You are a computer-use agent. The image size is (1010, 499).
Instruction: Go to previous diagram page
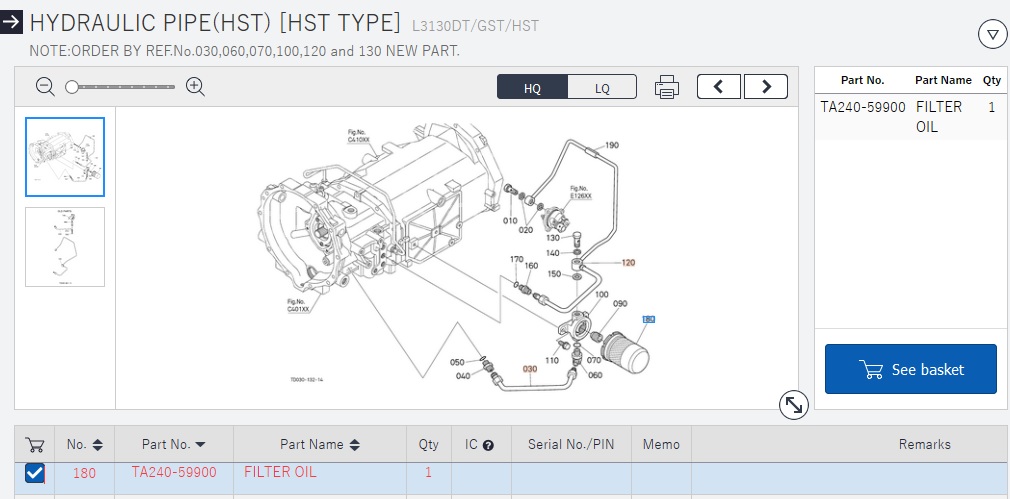pyautogui.click(x=718, y=87)
